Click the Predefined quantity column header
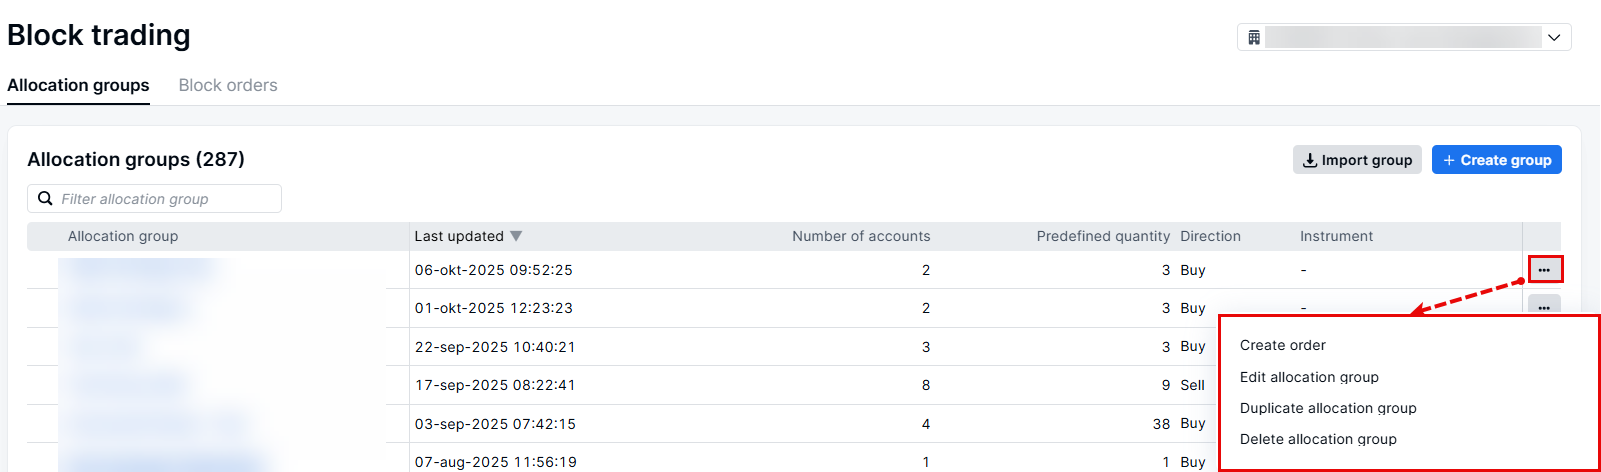This screenshot has width=1601, height=472. pyautogui.click(x=1102, y=236)
